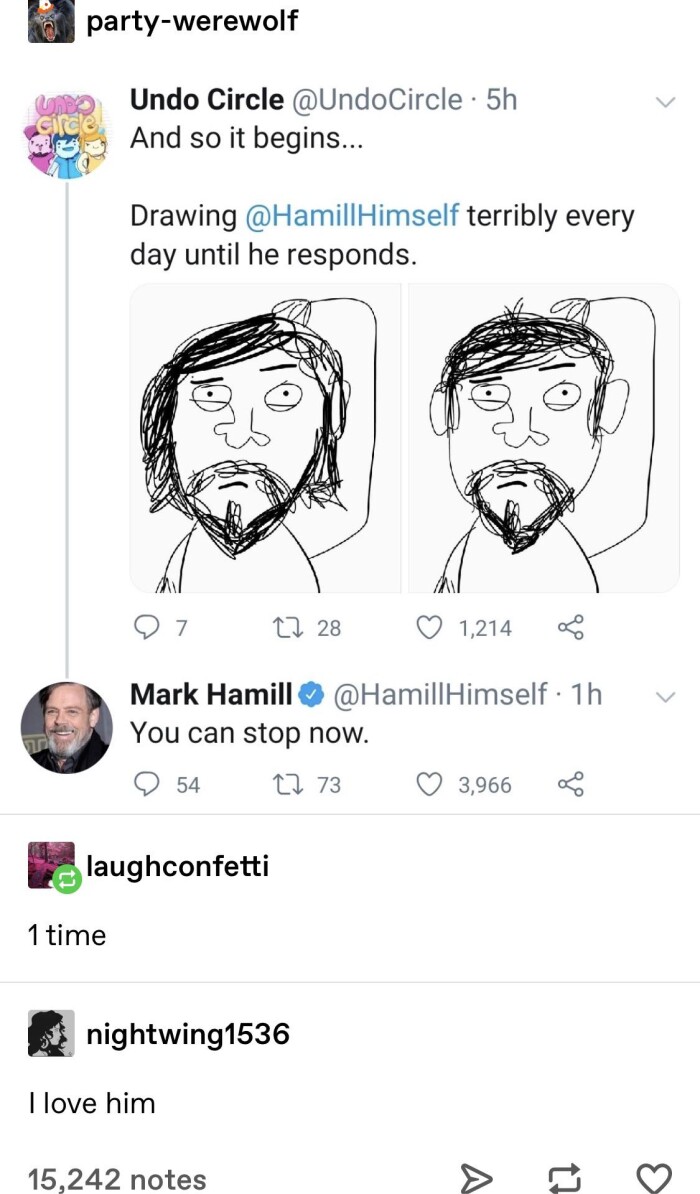Image resolution: width=700 pixels, height=1194 pixels.
Task: Open laughconfetti blog
Action: click(177, 866)
